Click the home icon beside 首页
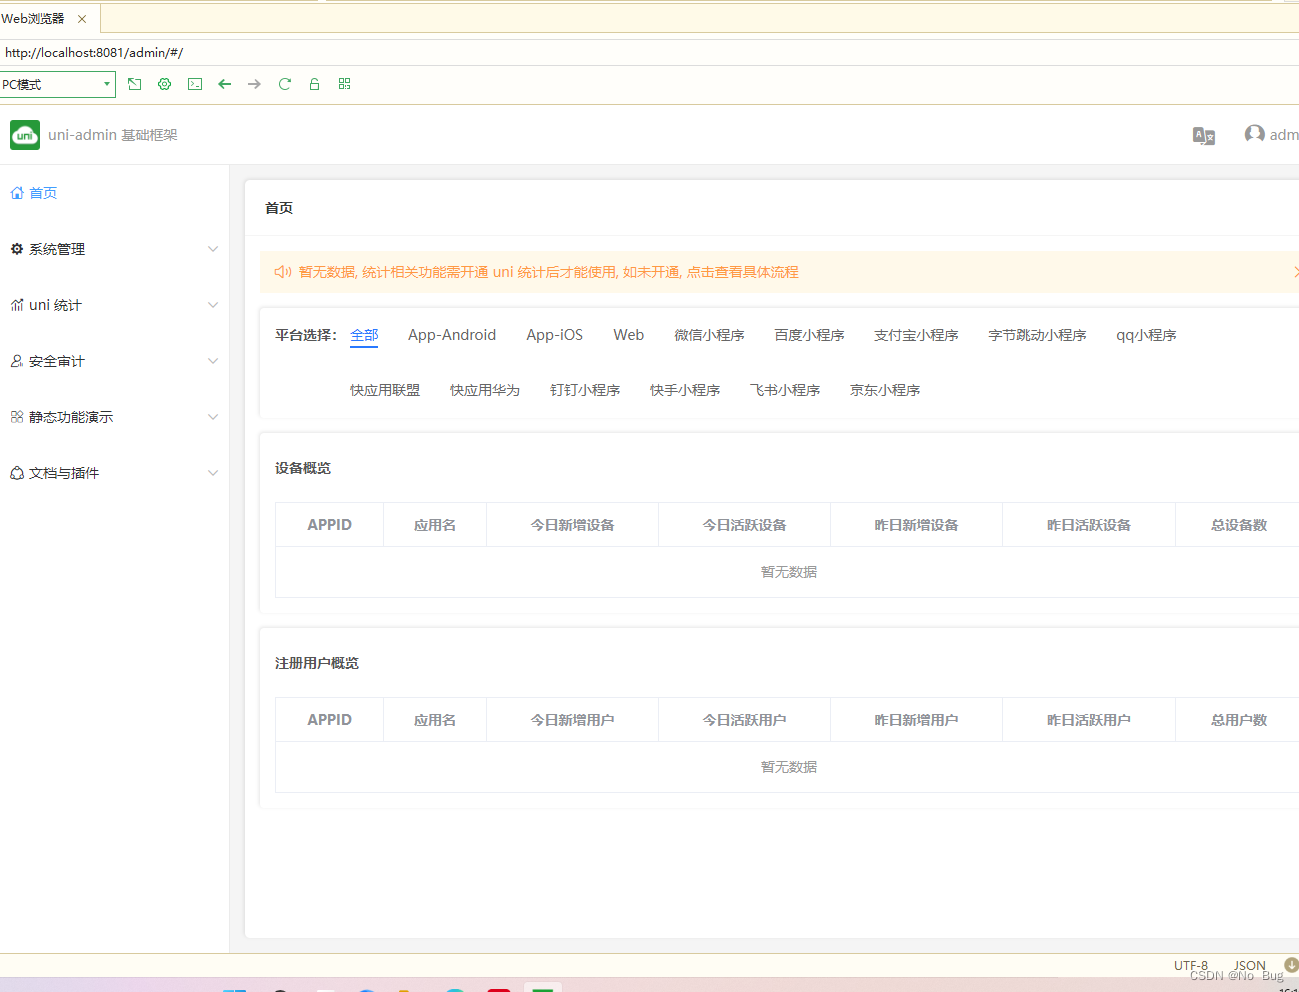Viewport: 1299px width, 992px height. pos(17,193)
